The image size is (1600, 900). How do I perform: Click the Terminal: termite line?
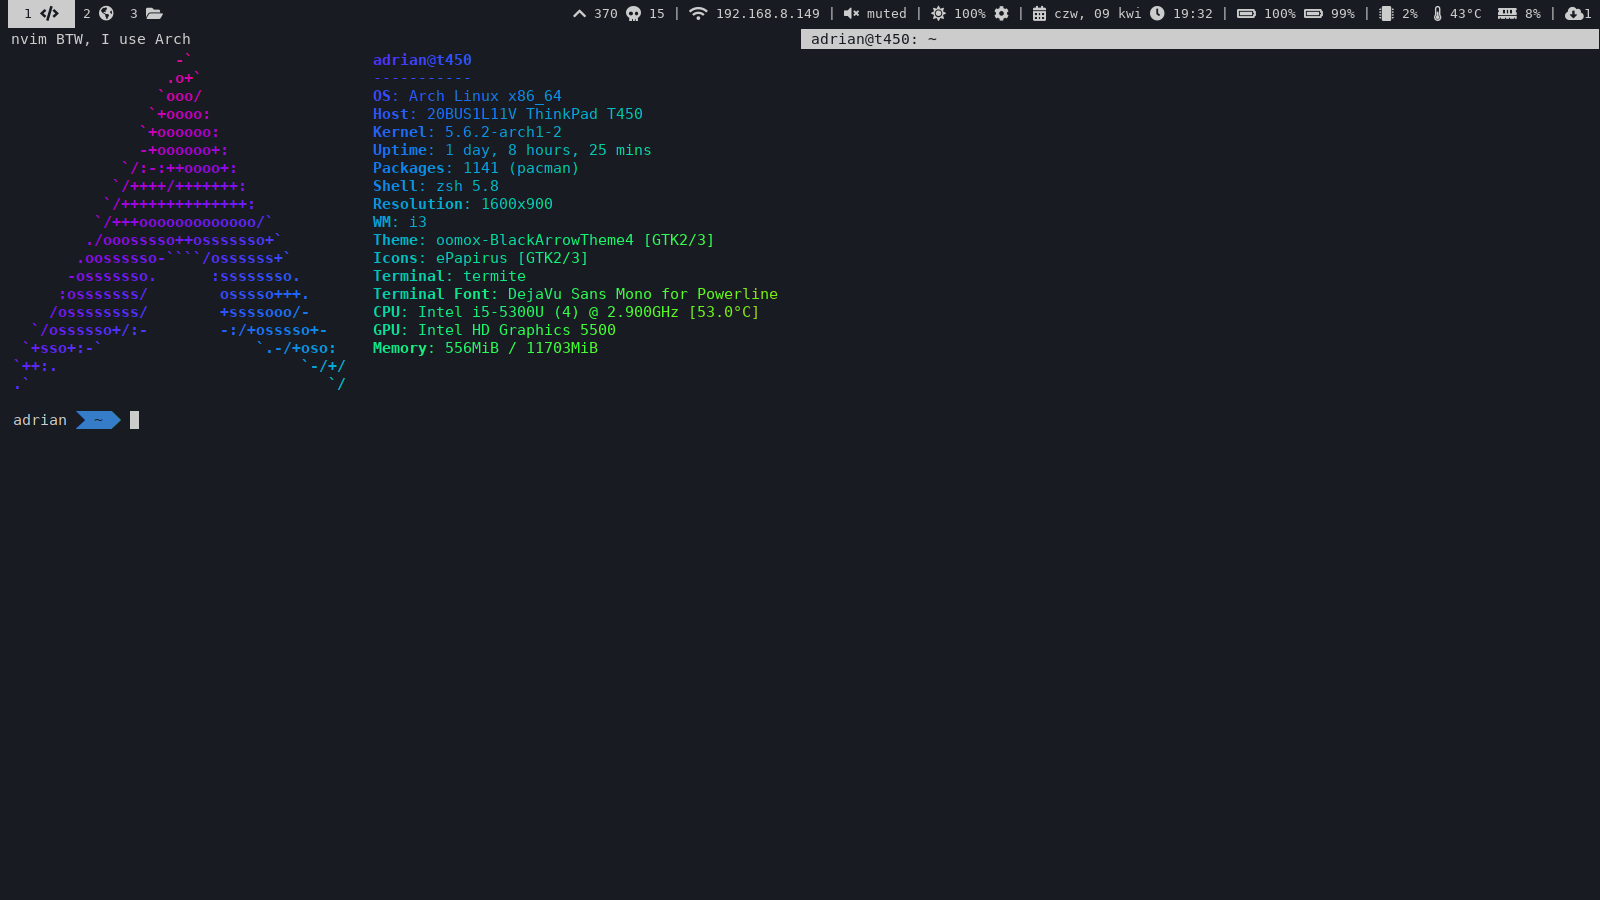pyautogui.click(x=449, y=276)
